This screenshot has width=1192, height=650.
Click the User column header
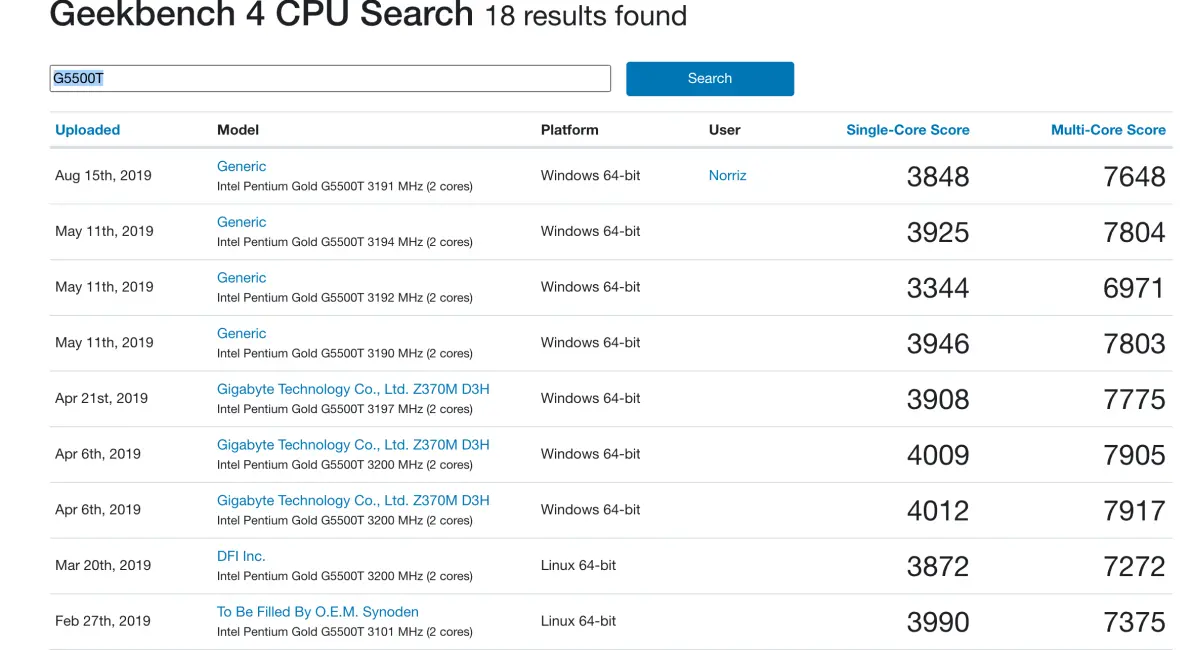724,129
